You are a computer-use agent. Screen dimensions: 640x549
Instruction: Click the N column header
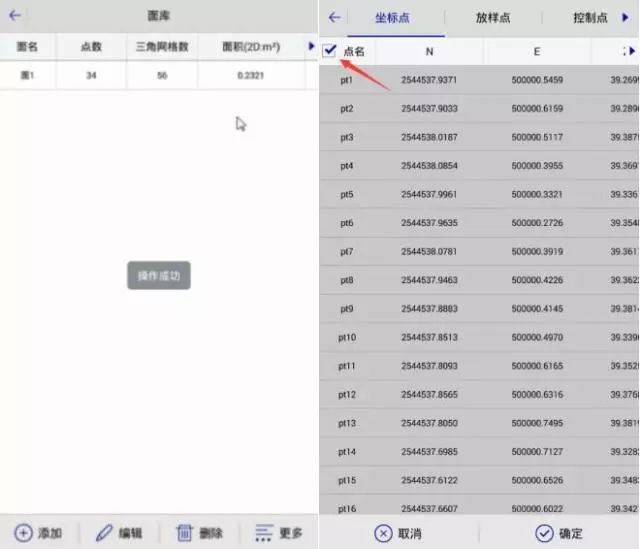tap(429, 51)
